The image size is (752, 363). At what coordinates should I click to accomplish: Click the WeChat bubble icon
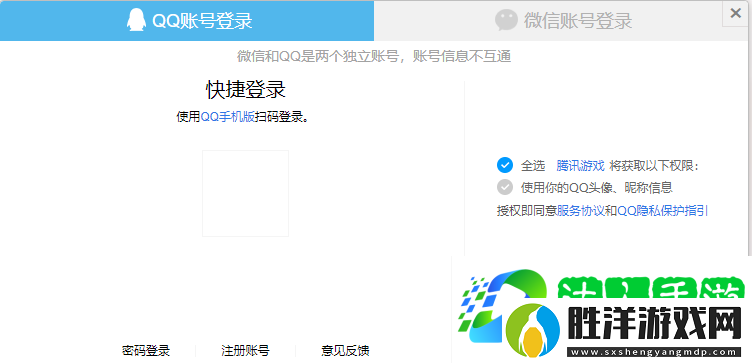click(x=506, y=20)
